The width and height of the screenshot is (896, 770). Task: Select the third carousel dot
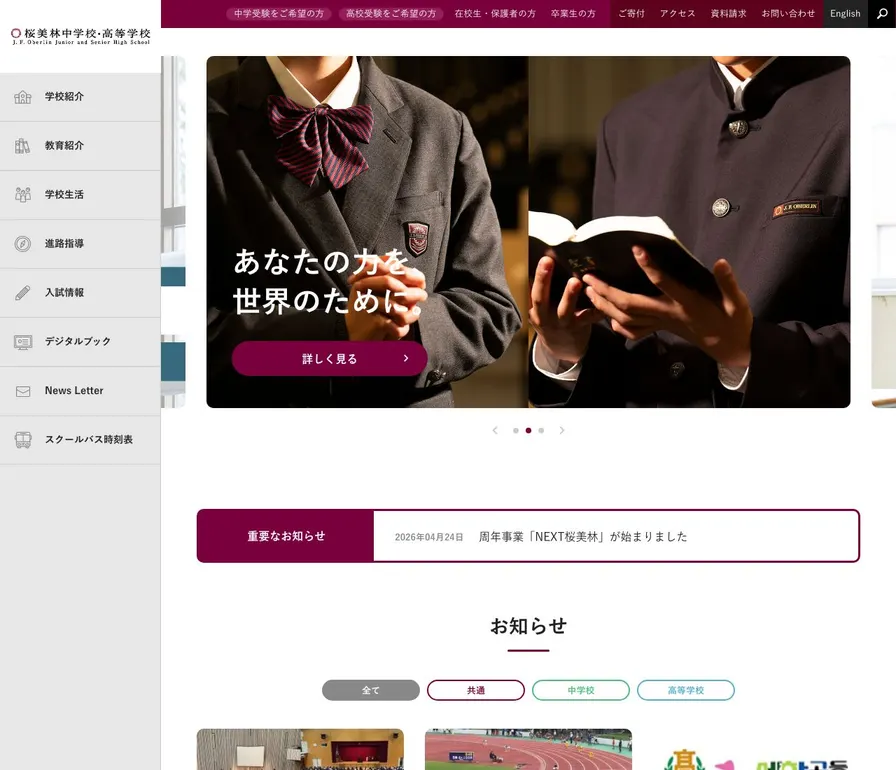[541, 431]
